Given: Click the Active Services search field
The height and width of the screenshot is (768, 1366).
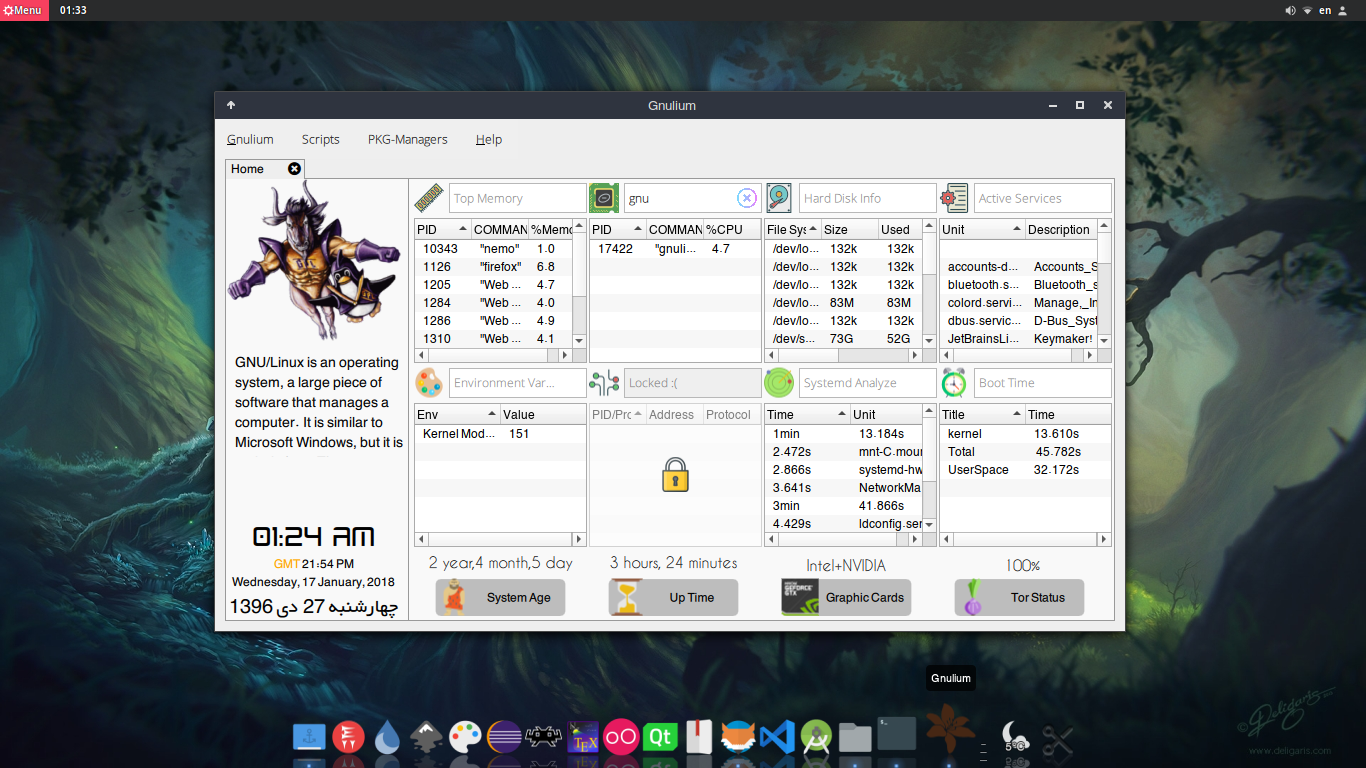Looking at the screenshot, I should [x=1043, y=198].
